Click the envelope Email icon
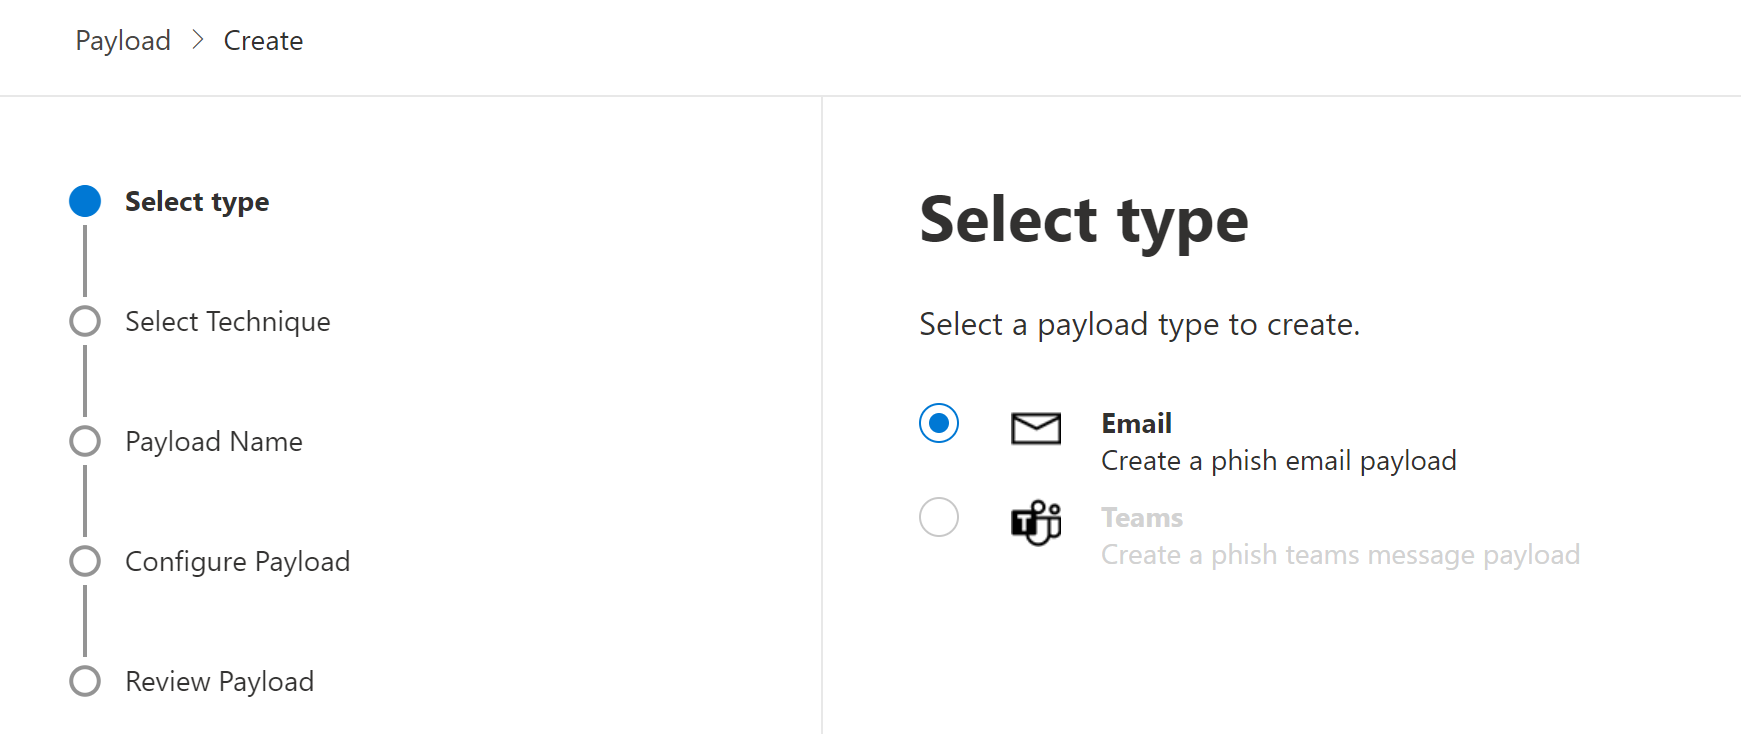1741x734 pixels. coord(1036,428)
